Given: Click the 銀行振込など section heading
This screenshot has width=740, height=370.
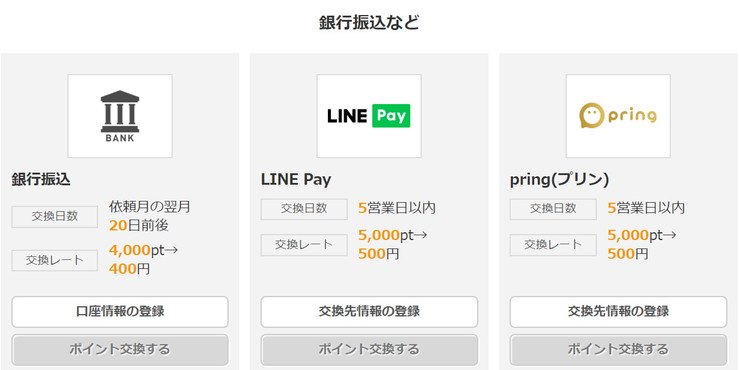Looking at the screenshot, I should pos(369,23).
